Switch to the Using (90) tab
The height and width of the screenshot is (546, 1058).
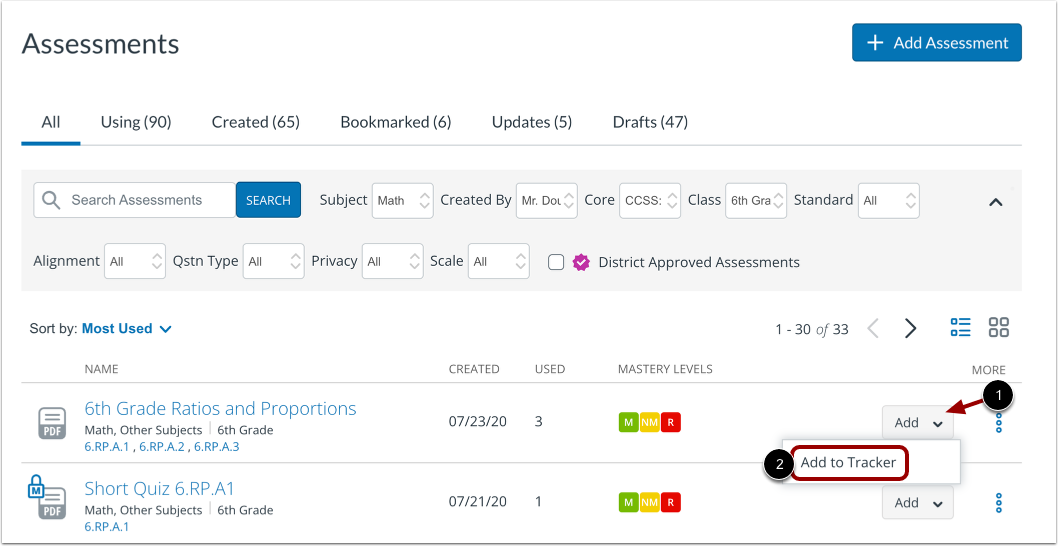(x=136, y=122)
